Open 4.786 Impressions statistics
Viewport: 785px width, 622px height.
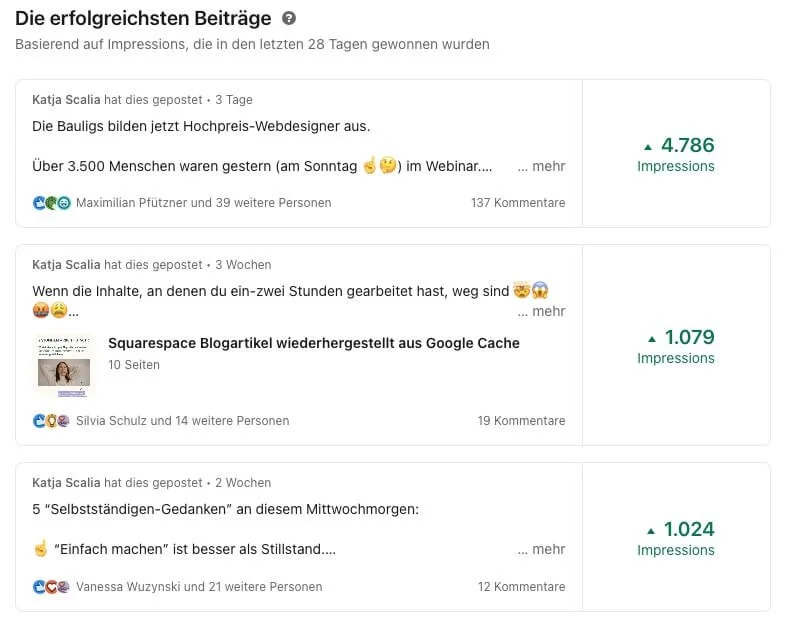[676, 154]
